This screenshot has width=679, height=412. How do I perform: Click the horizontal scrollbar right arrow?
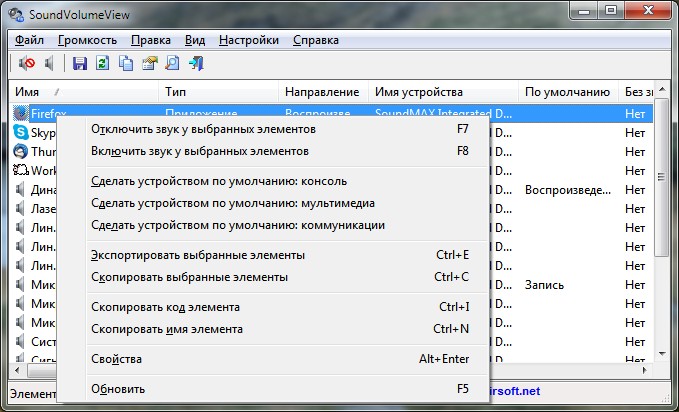tap(645, 370)
